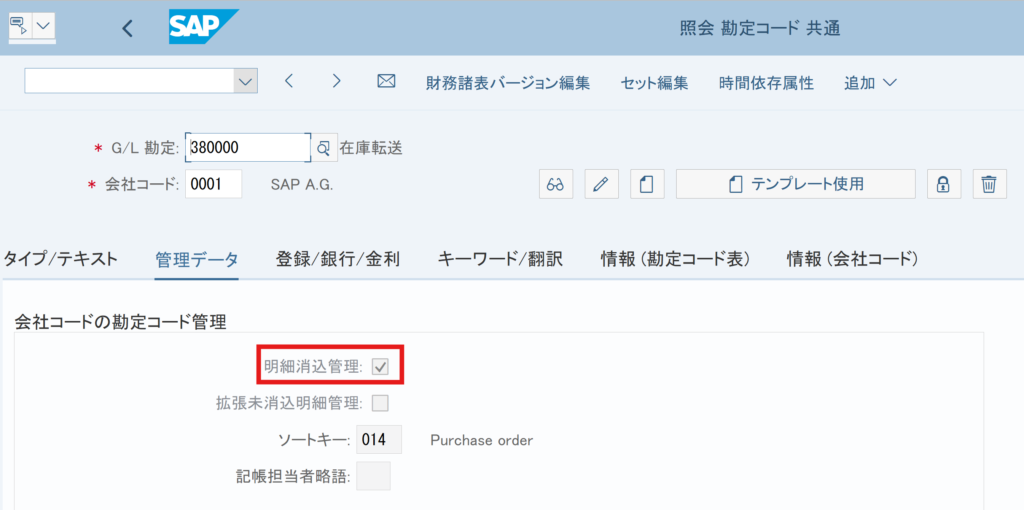1024x510 pixels.
Task: Go to previous entry with left chevron
Action: tap(289, 82)
